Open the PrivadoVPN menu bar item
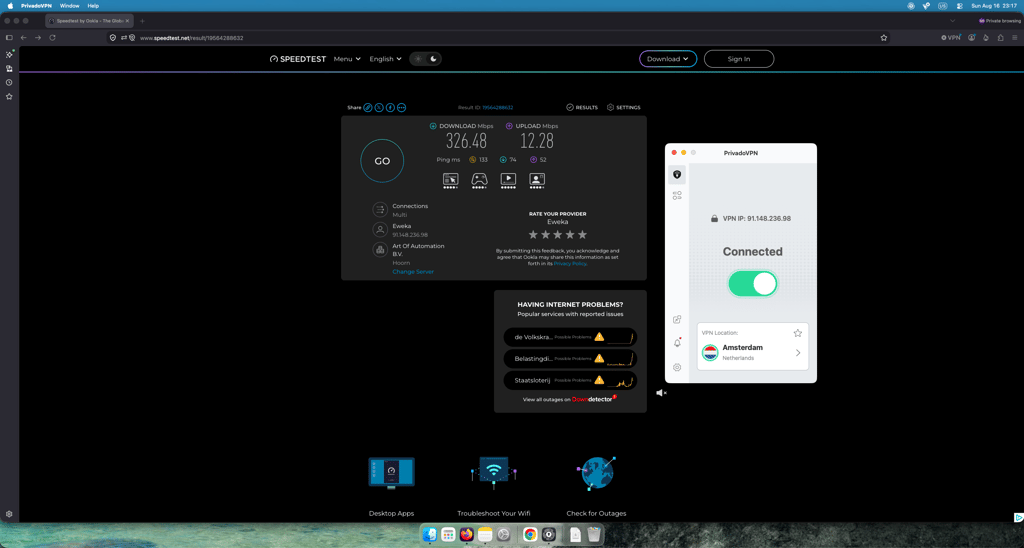Image resolution: width=1024 pixels, height=548 pixels. [36, 6]
